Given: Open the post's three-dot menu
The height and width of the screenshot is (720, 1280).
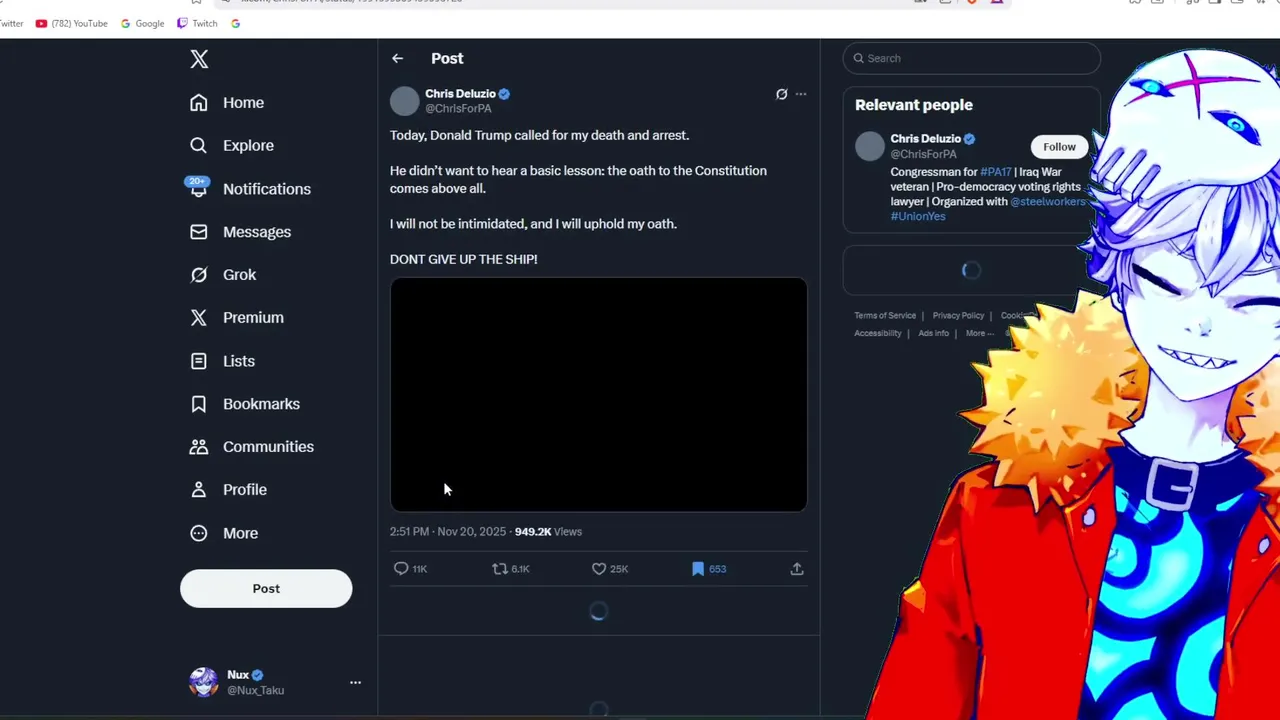Looking at the screenshot, I should [801, 94].
